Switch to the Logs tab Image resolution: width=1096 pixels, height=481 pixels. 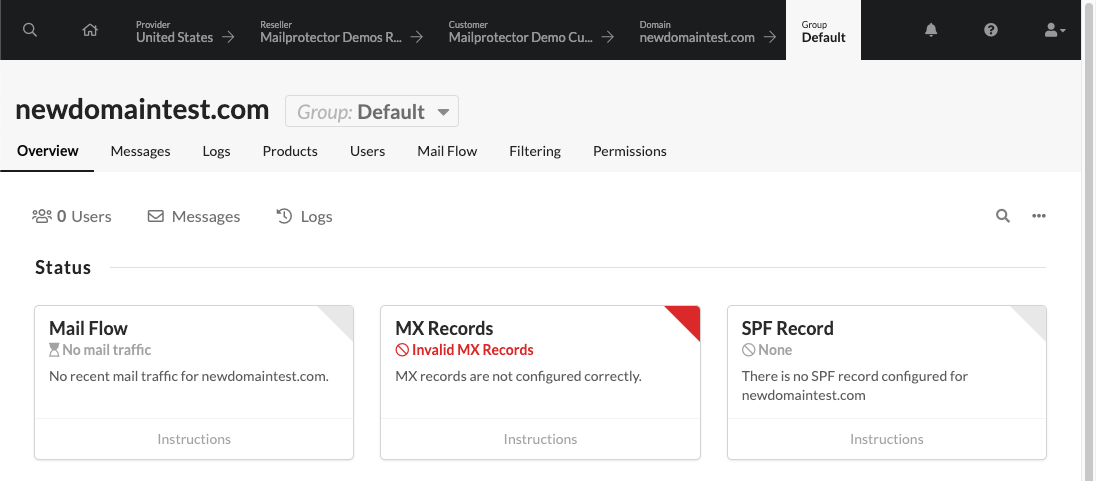[x=217, y=151]
